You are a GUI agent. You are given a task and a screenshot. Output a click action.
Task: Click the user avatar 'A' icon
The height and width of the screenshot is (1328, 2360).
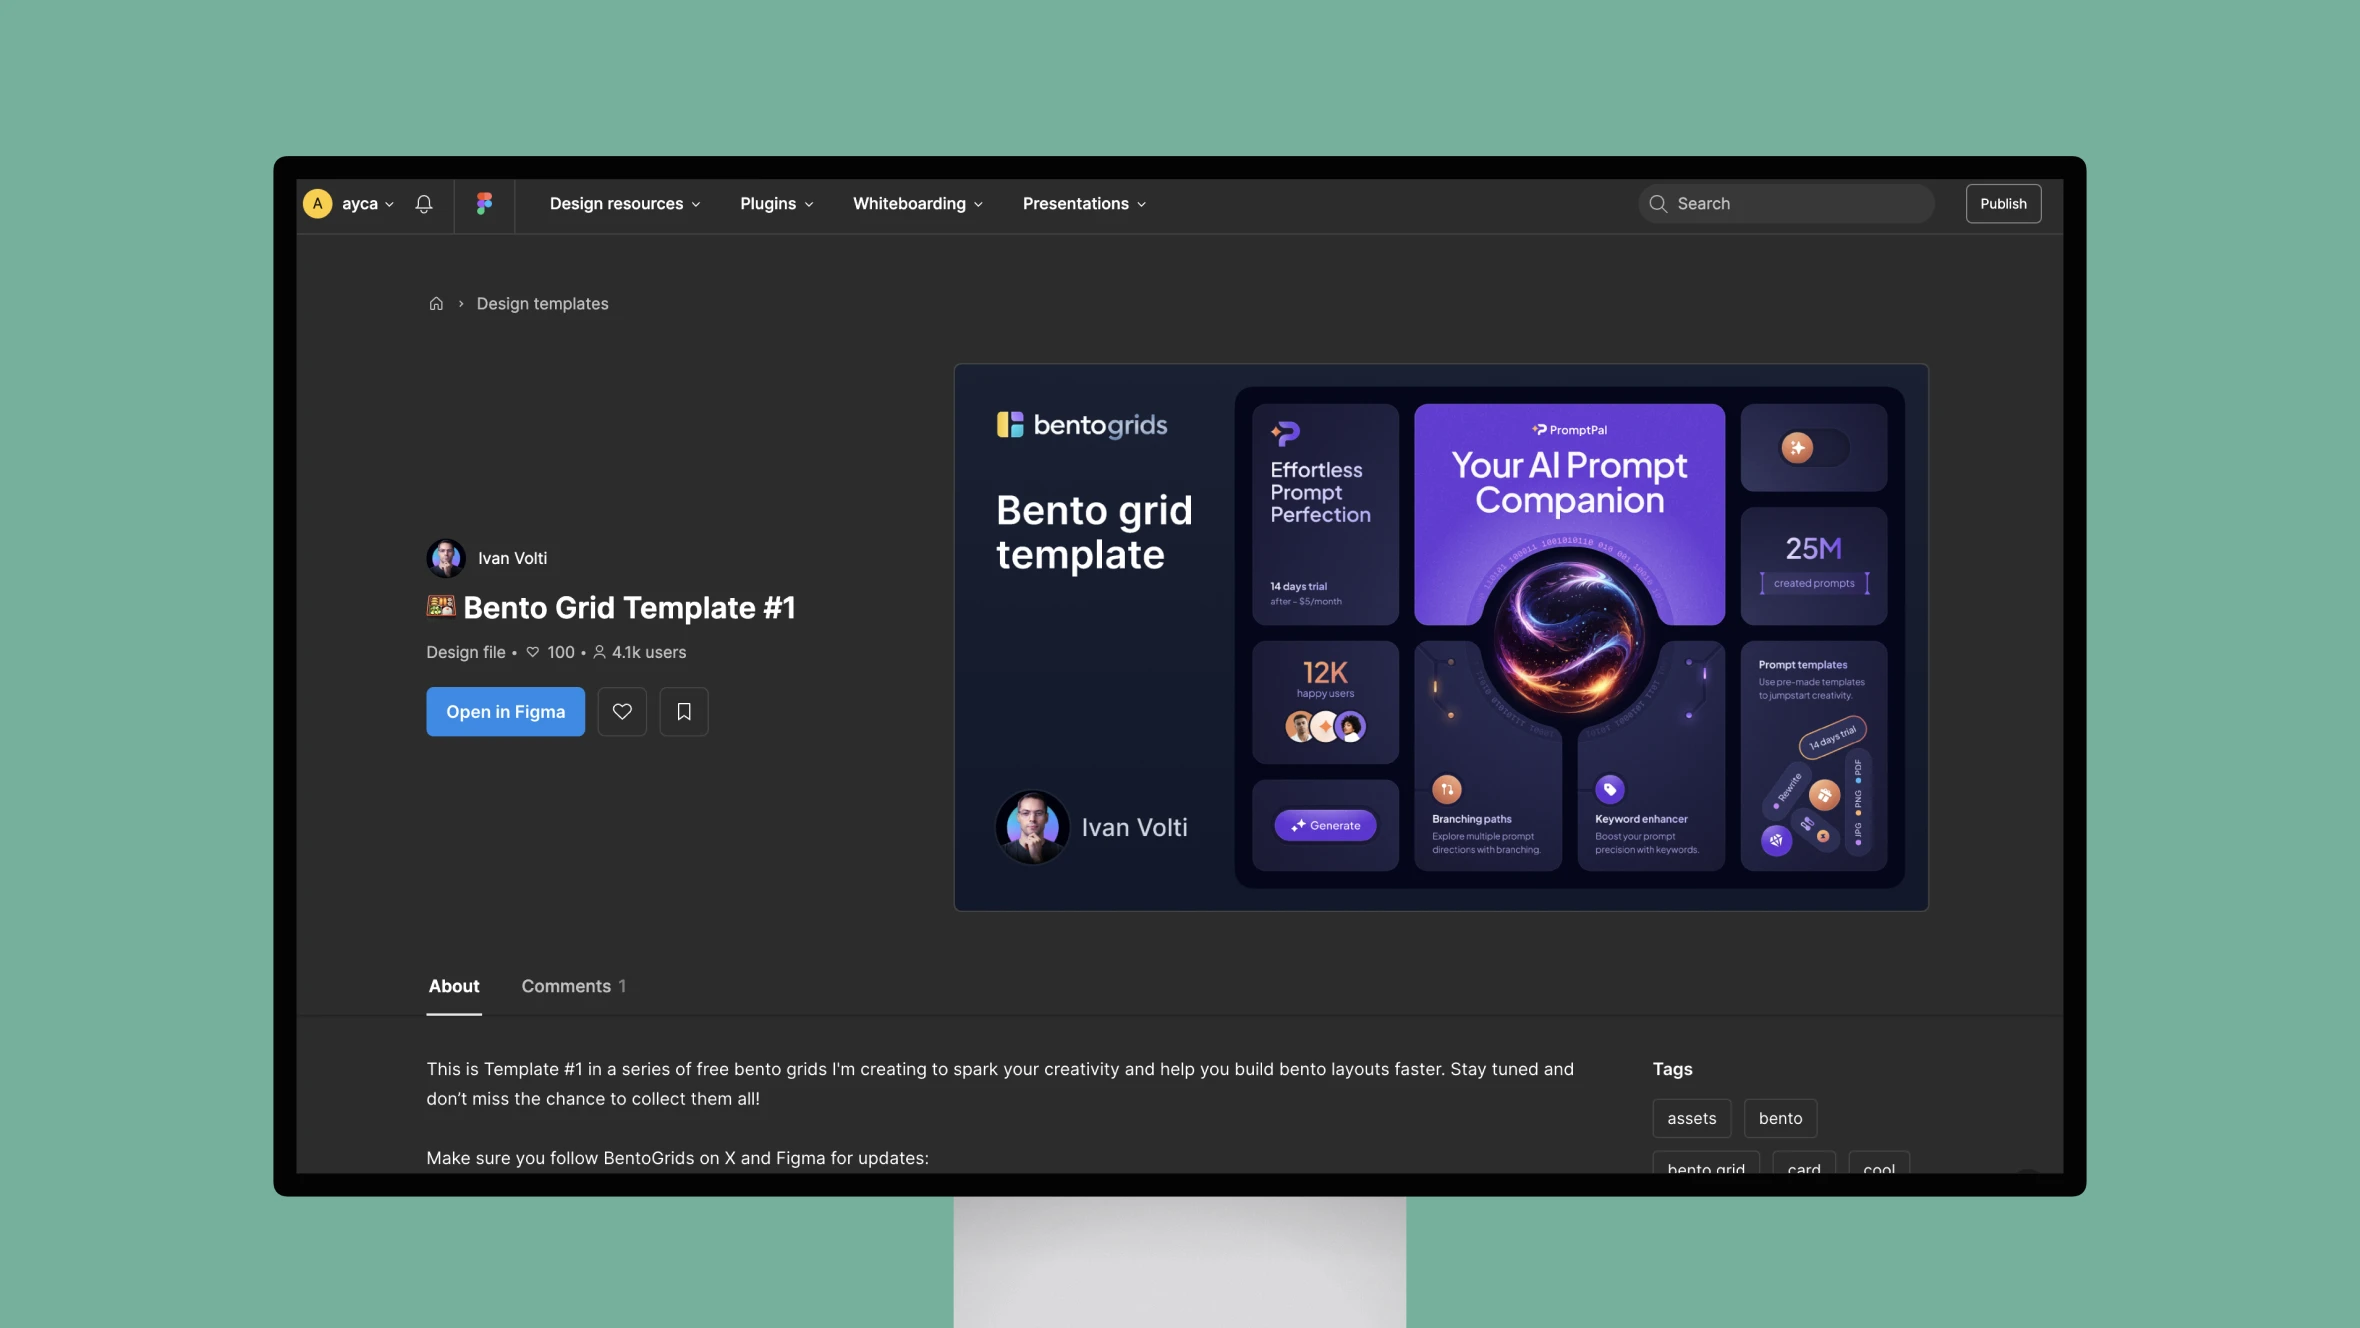coord(318,201)
